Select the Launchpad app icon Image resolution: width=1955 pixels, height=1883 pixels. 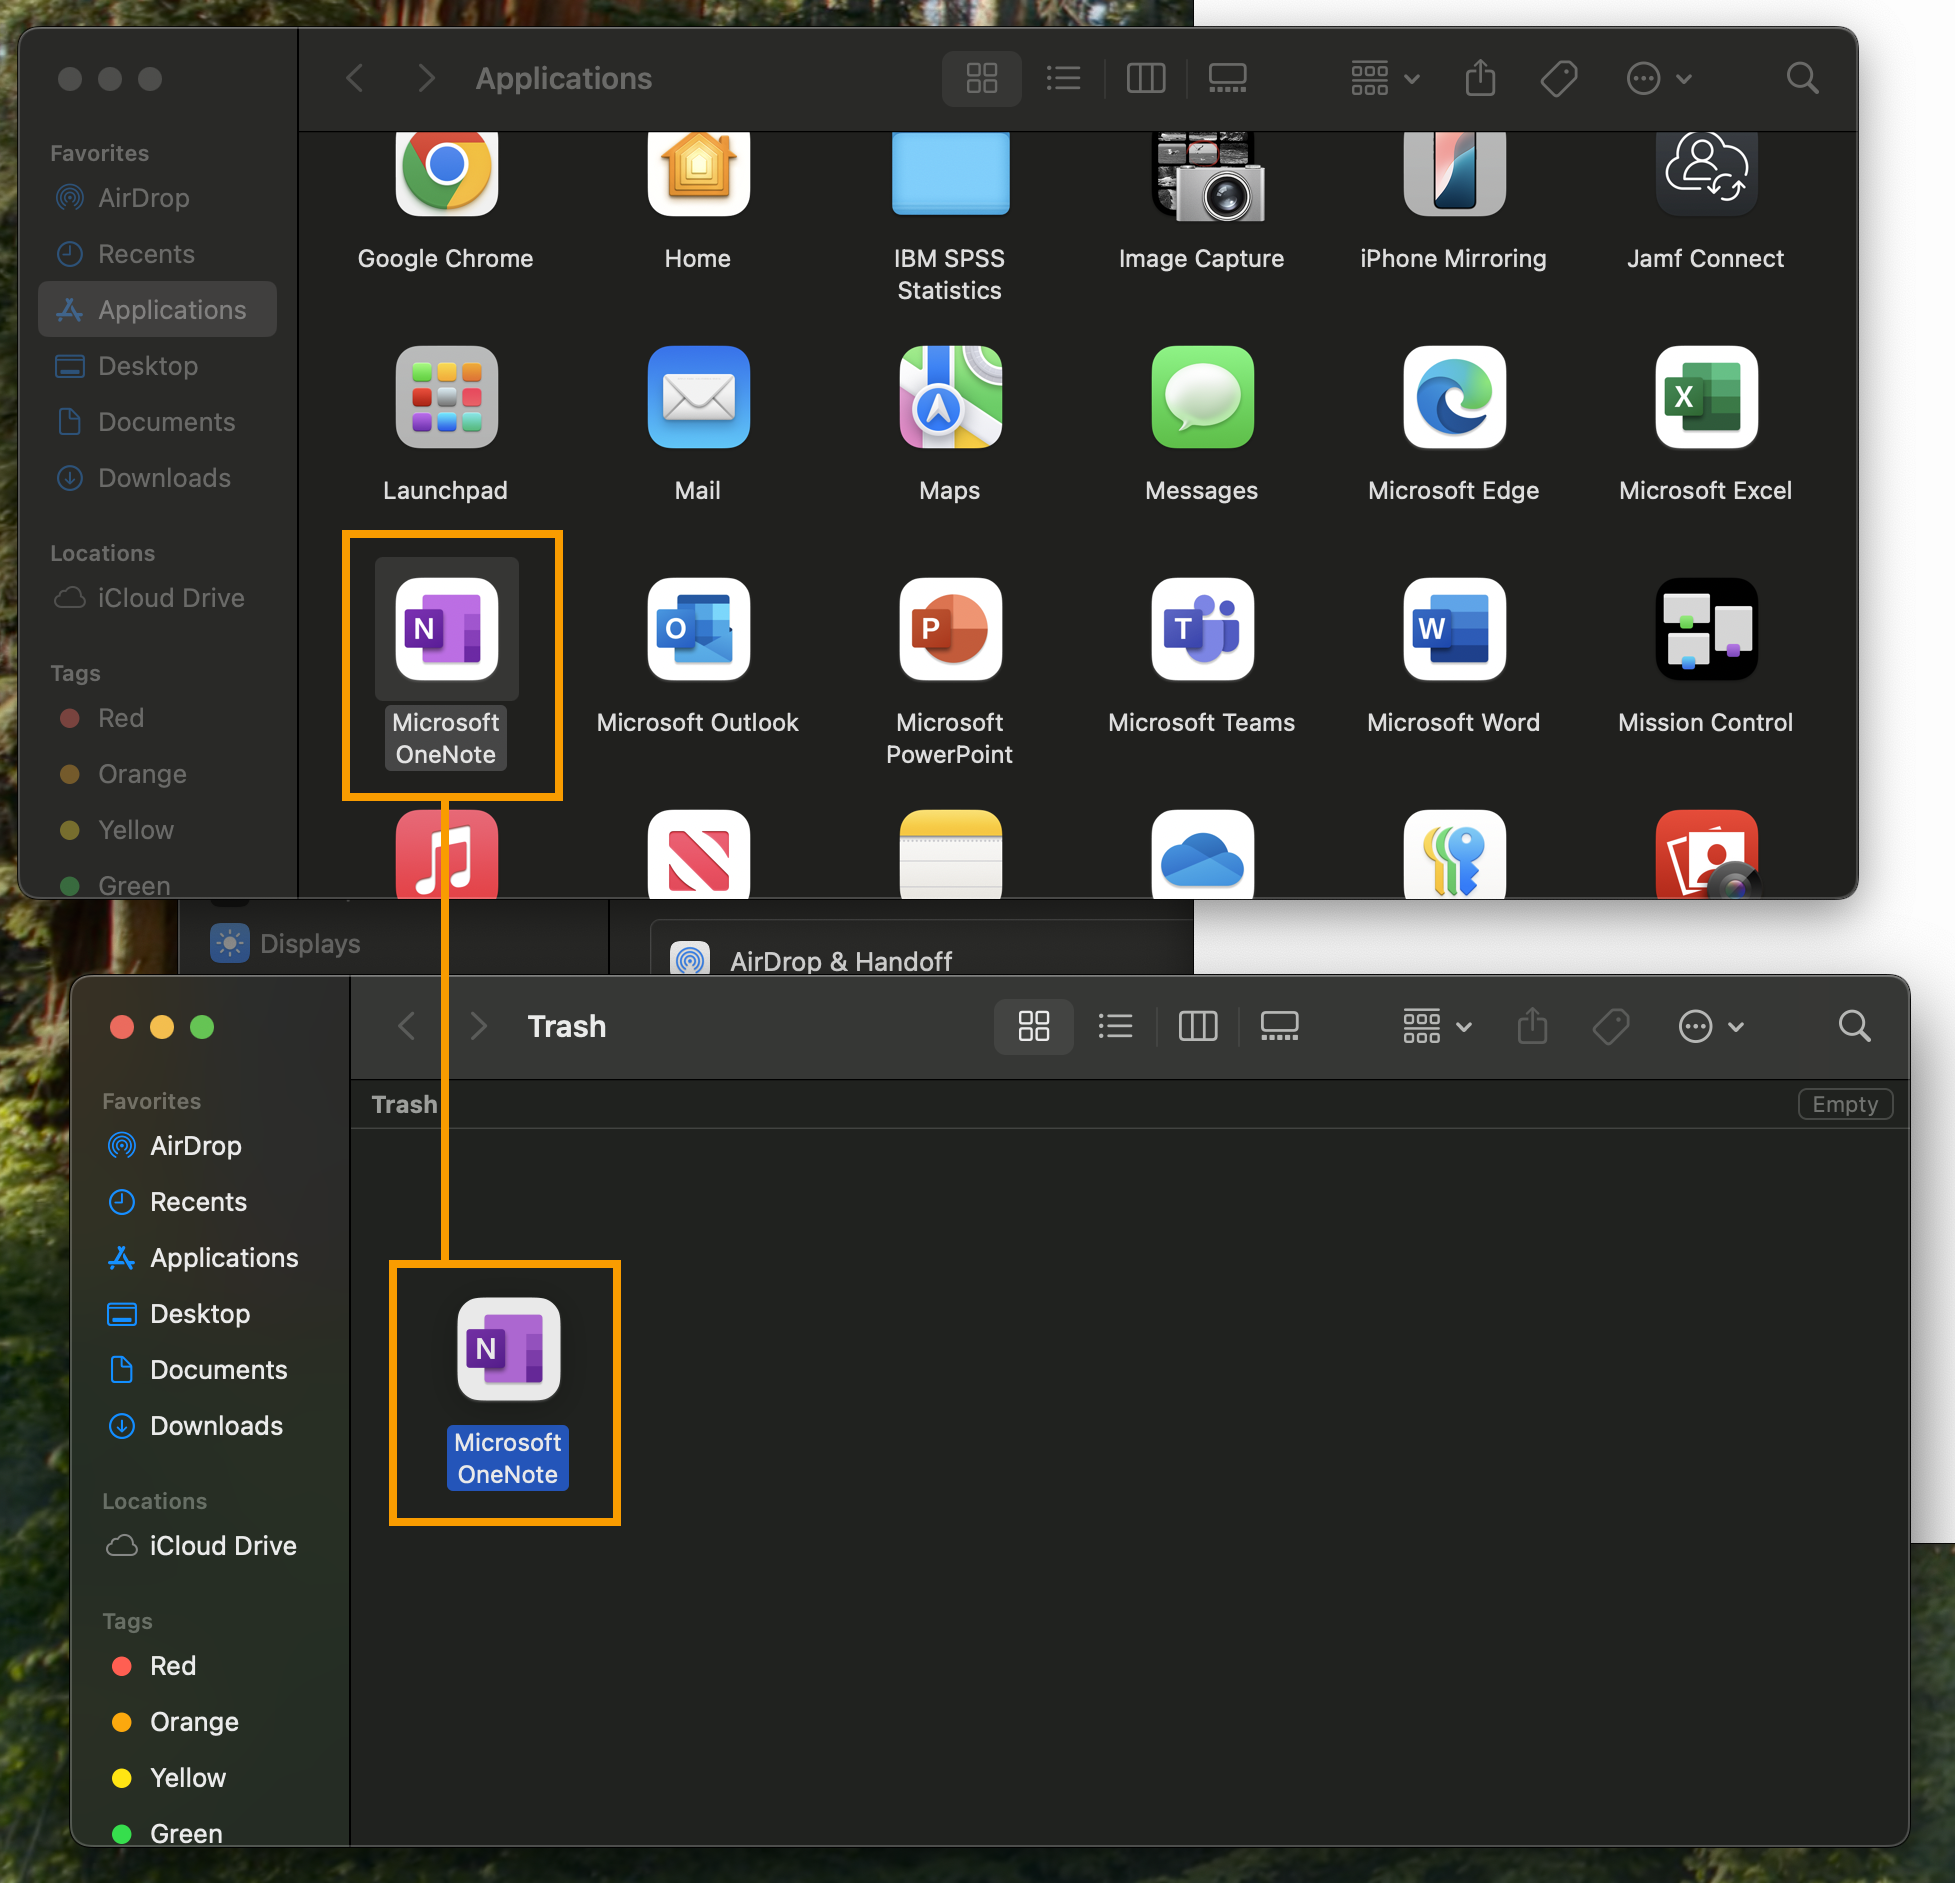[x=446, y=398]
